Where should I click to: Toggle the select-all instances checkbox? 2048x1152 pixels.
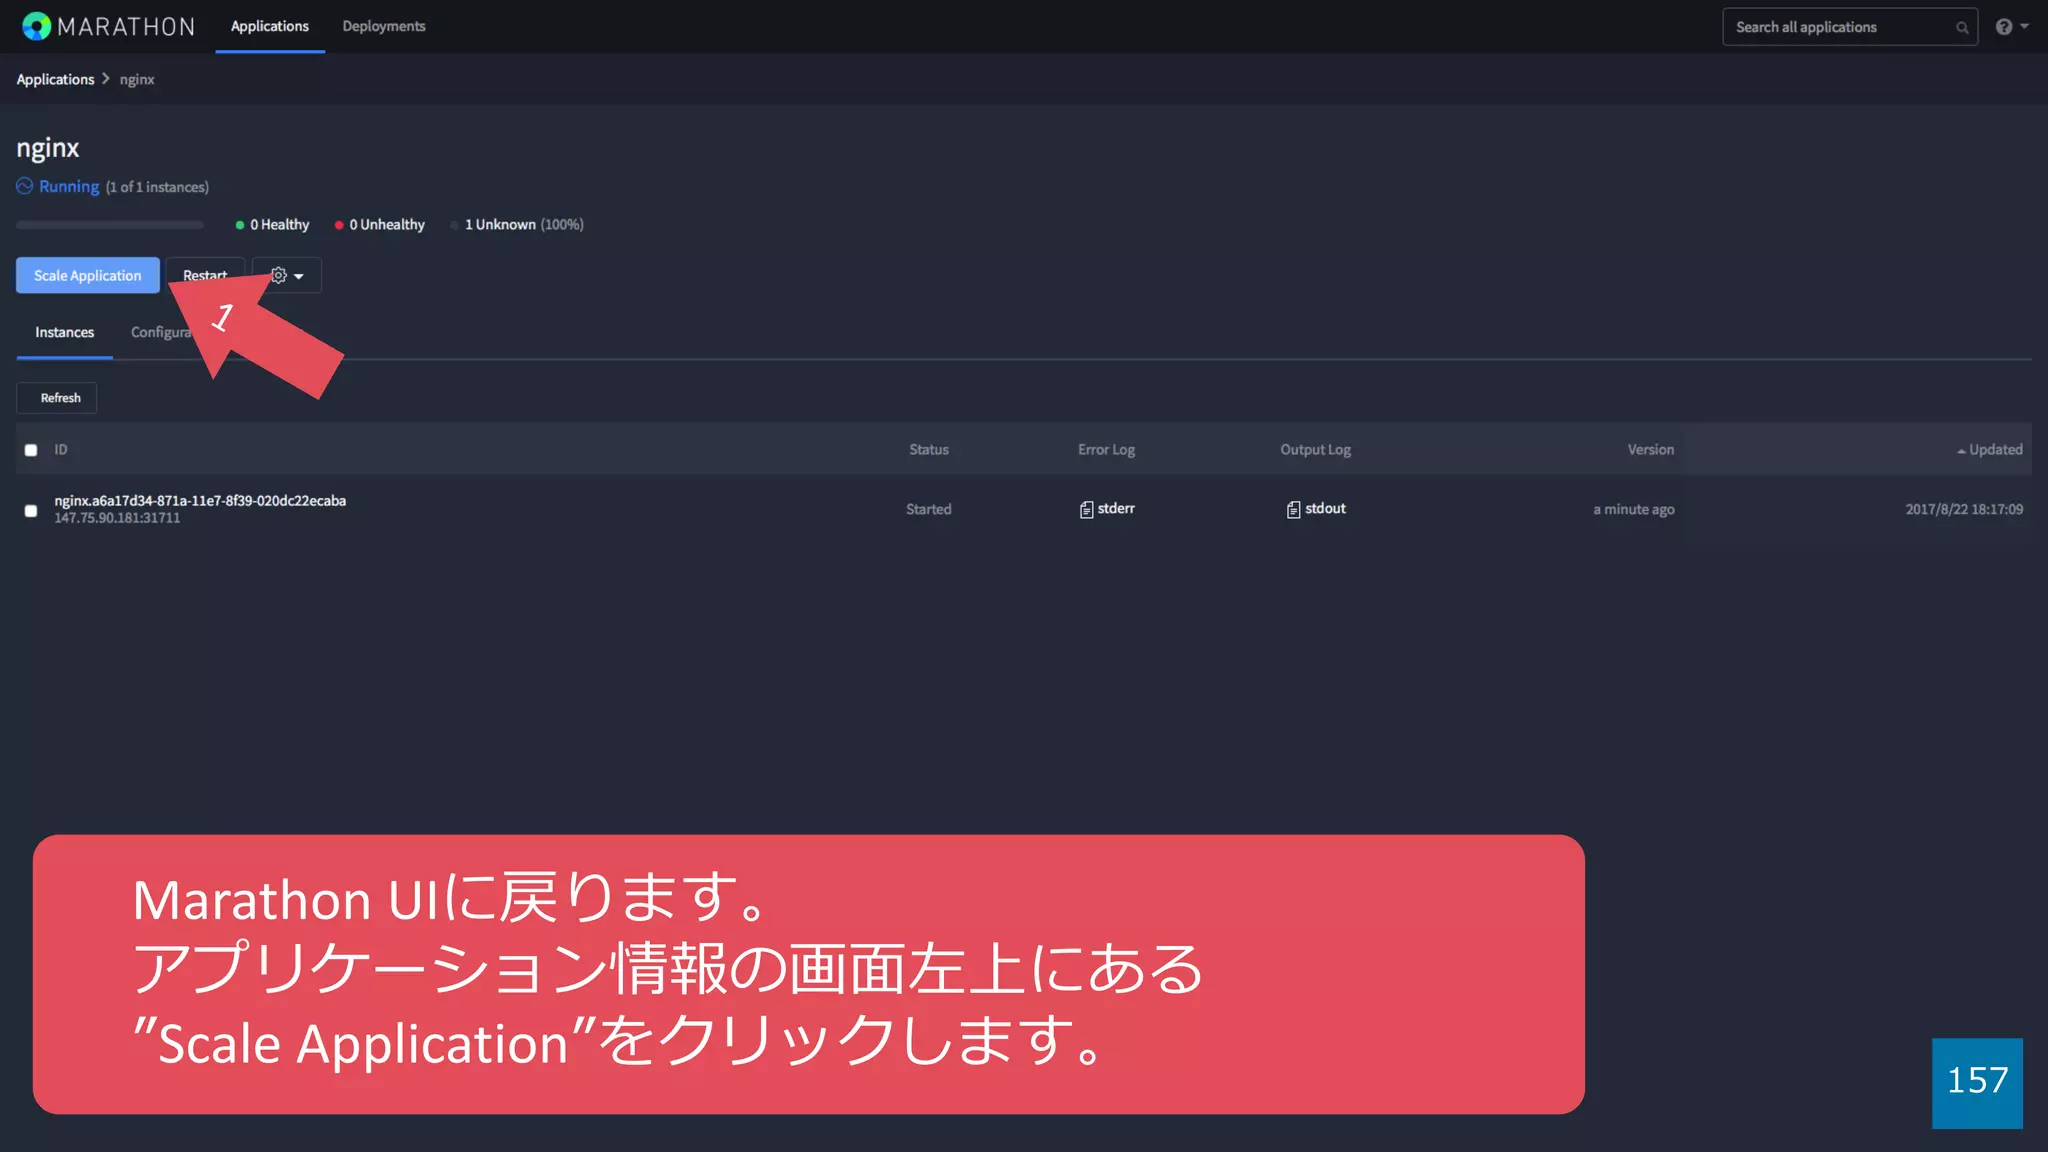pos(31,450)
